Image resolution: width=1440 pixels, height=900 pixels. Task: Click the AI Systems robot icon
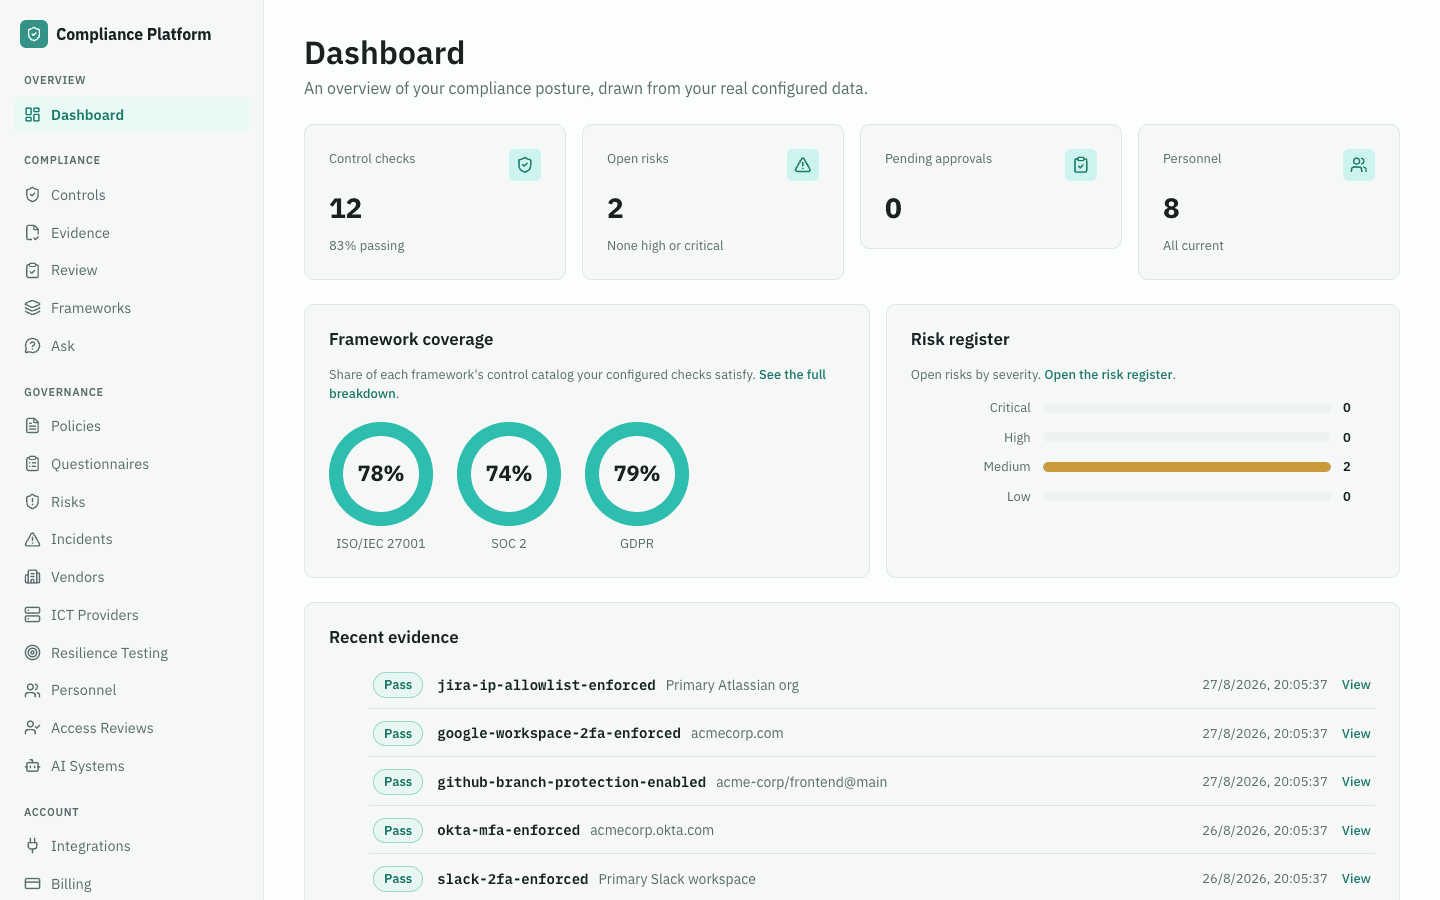[33, 766]
